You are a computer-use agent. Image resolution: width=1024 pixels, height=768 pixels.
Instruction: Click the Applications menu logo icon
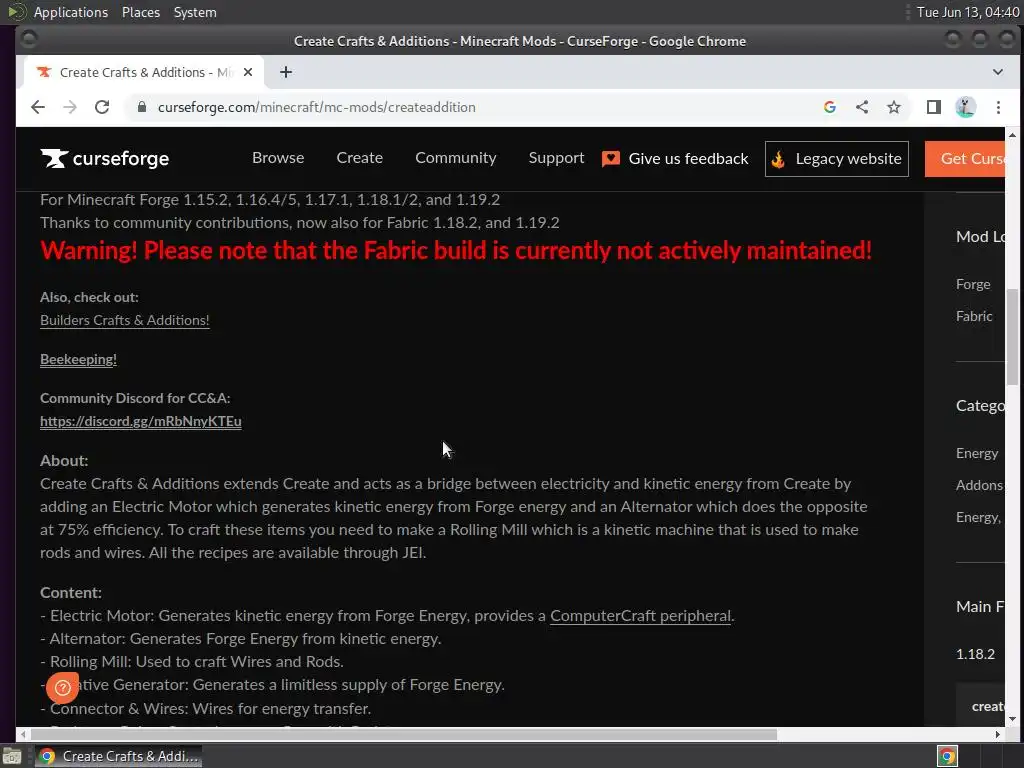point(16,12)
